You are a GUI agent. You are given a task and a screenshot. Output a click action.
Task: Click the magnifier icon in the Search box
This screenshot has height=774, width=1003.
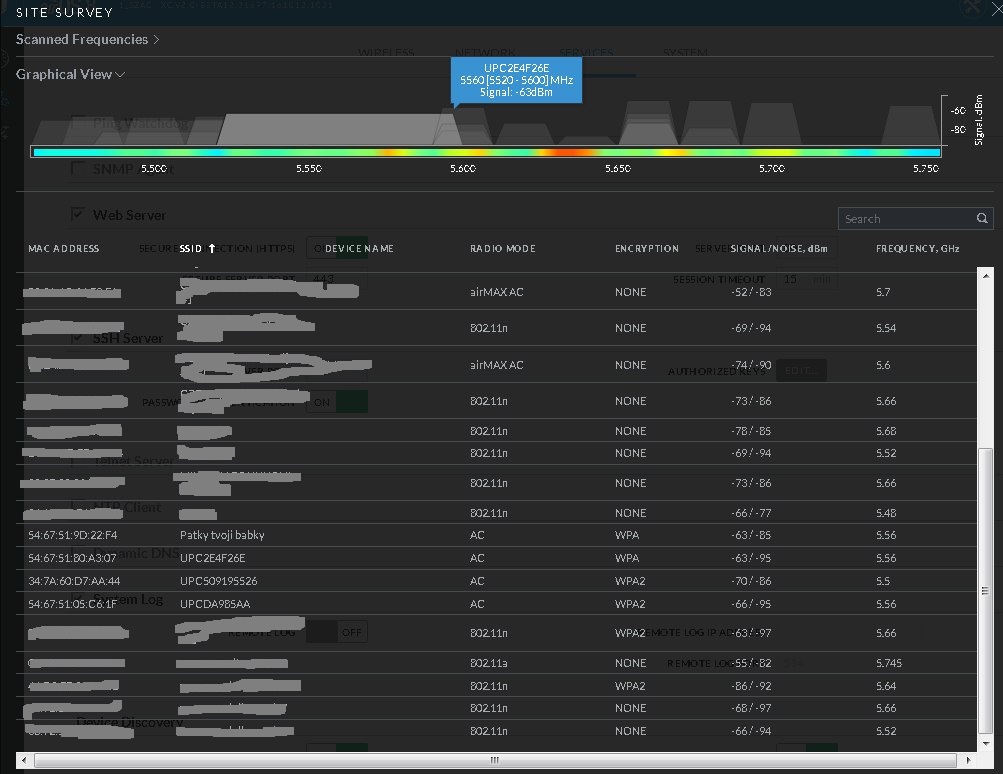[x=982, y=218]
